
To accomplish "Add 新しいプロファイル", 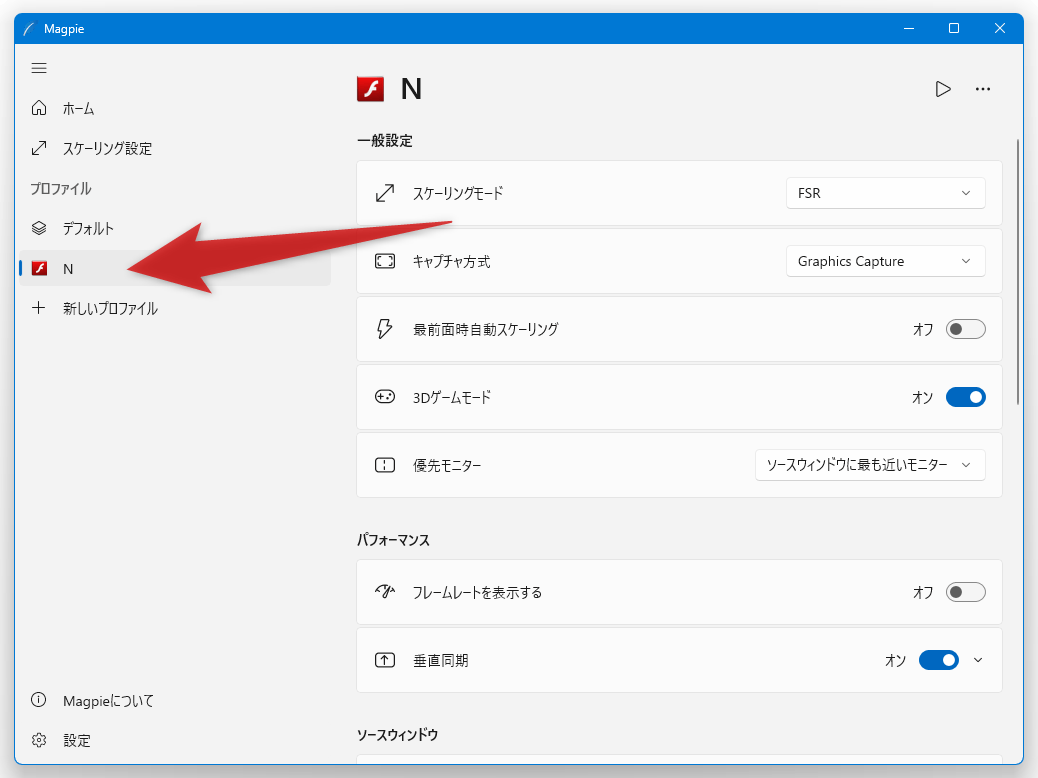I will [175, 308].
